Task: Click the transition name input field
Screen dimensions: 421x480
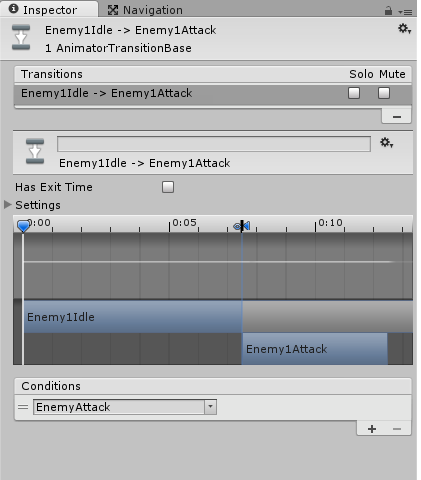Action: [214, 144]
